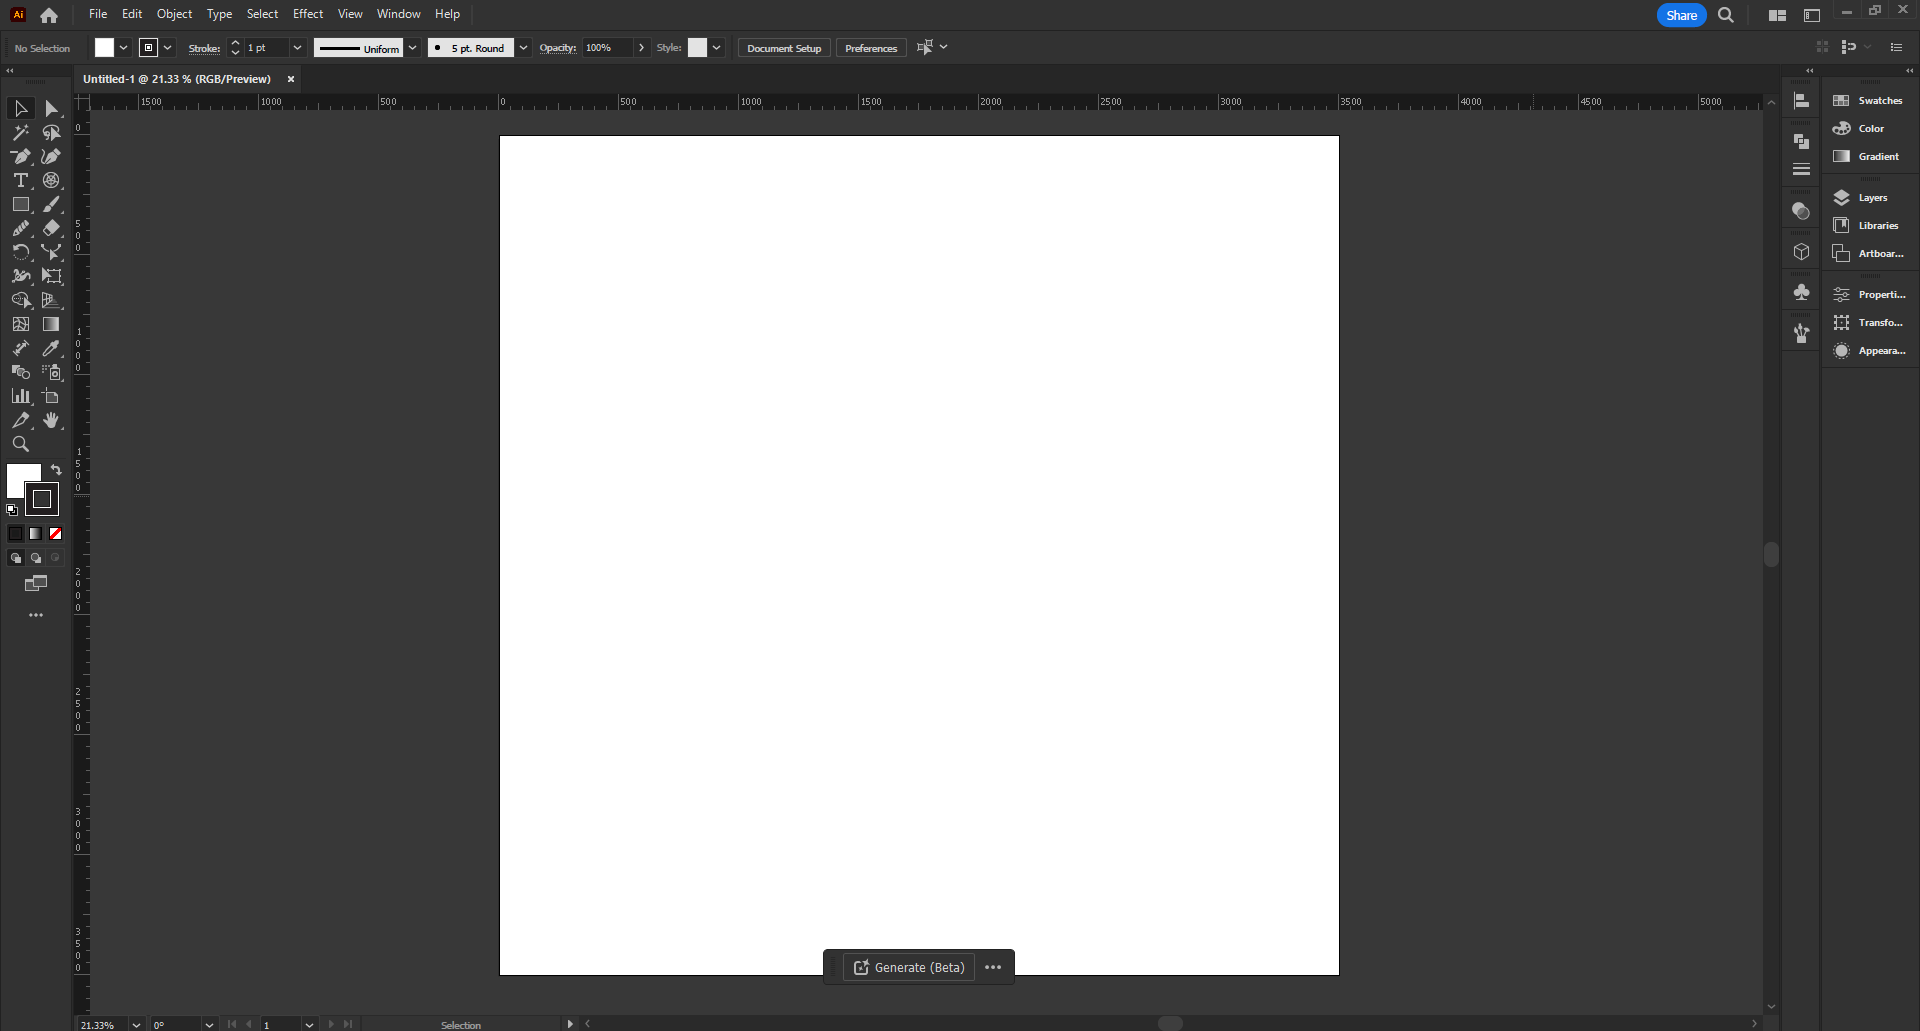This screenshot has width=1920, height=1031.
Task: Select the Zoom magnifier tool
Action: click(20, 444)
